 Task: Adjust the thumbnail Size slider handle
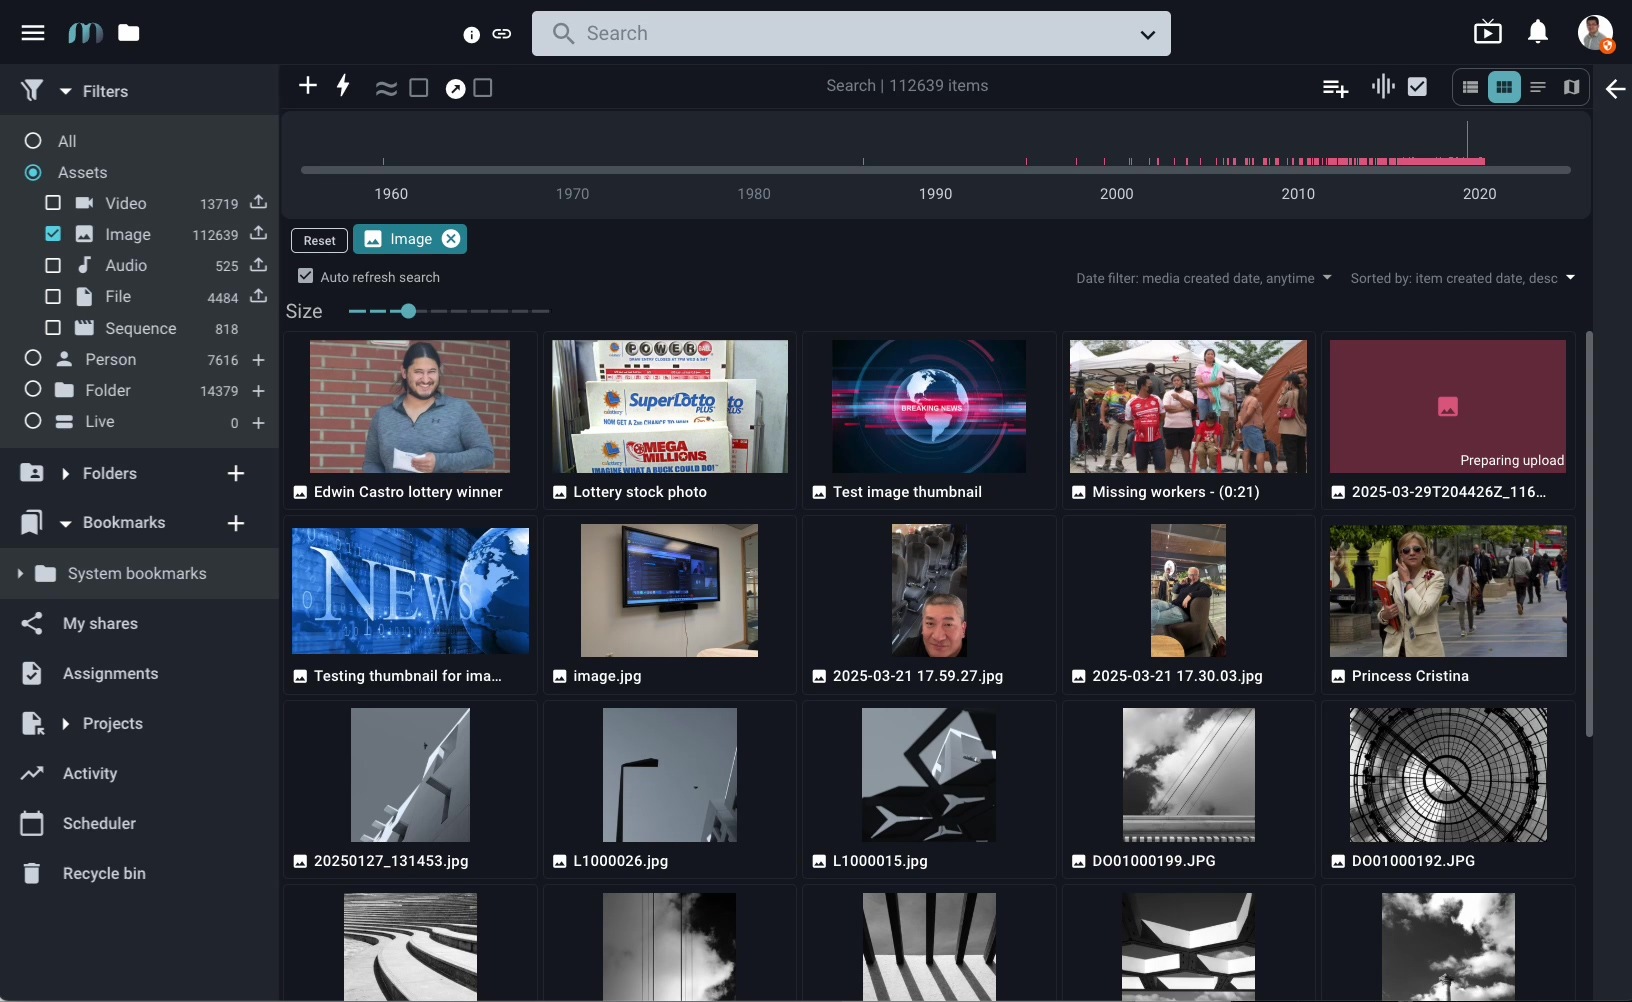click(x=408, y=311)
